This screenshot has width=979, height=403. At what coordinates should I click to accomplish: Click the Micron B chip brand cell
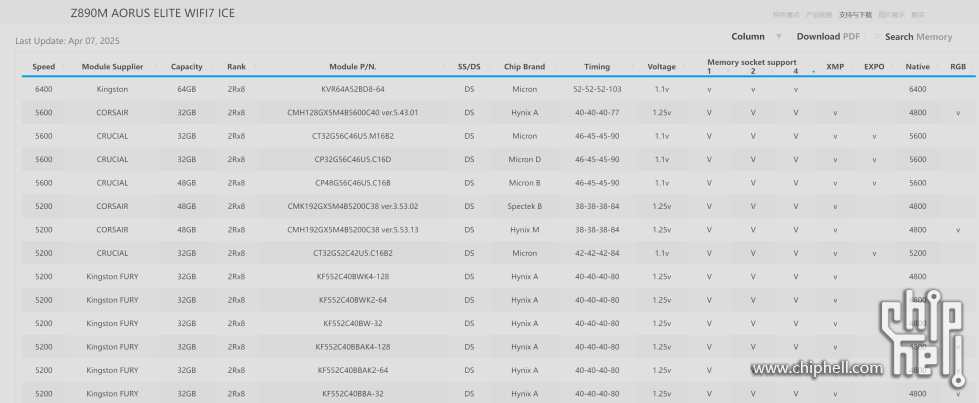[x=524, y=183]
